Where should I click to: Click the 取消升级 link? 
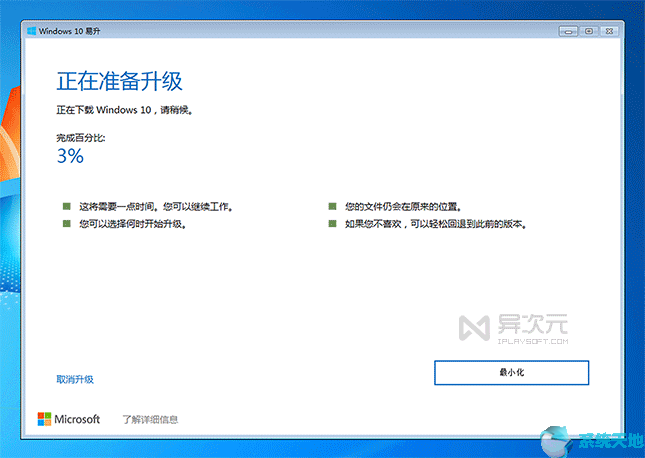pos(75,379)
